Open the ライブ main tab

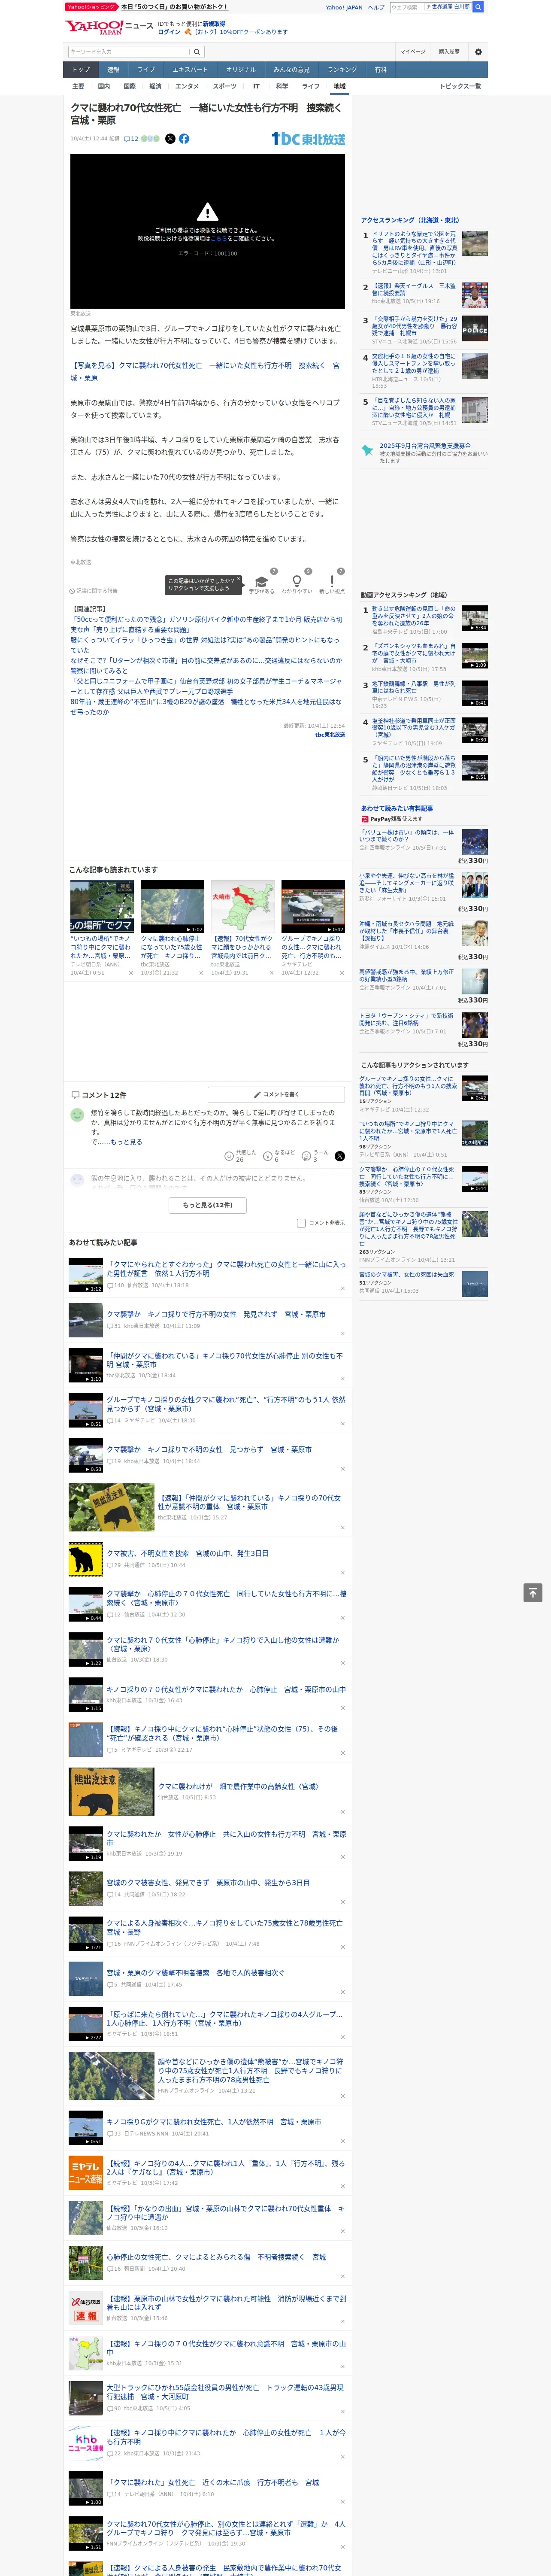point(146,70)
